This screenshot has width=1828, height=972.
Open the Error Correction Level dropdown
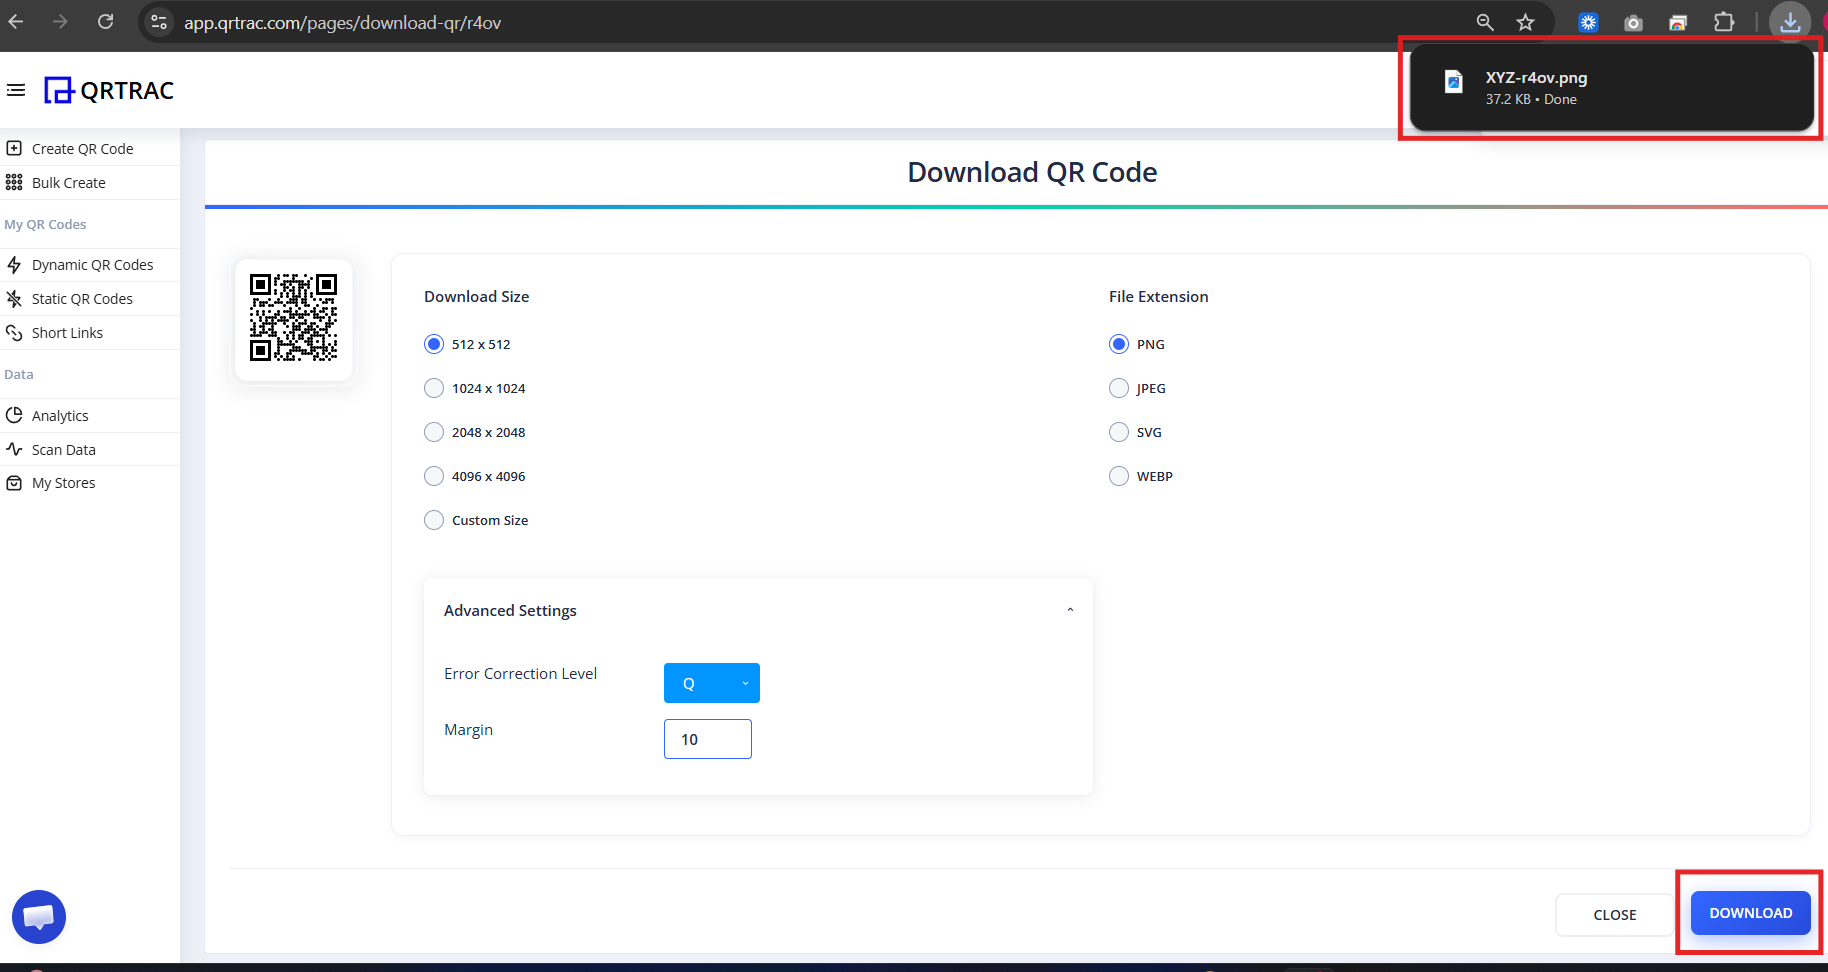pos(711,683)
